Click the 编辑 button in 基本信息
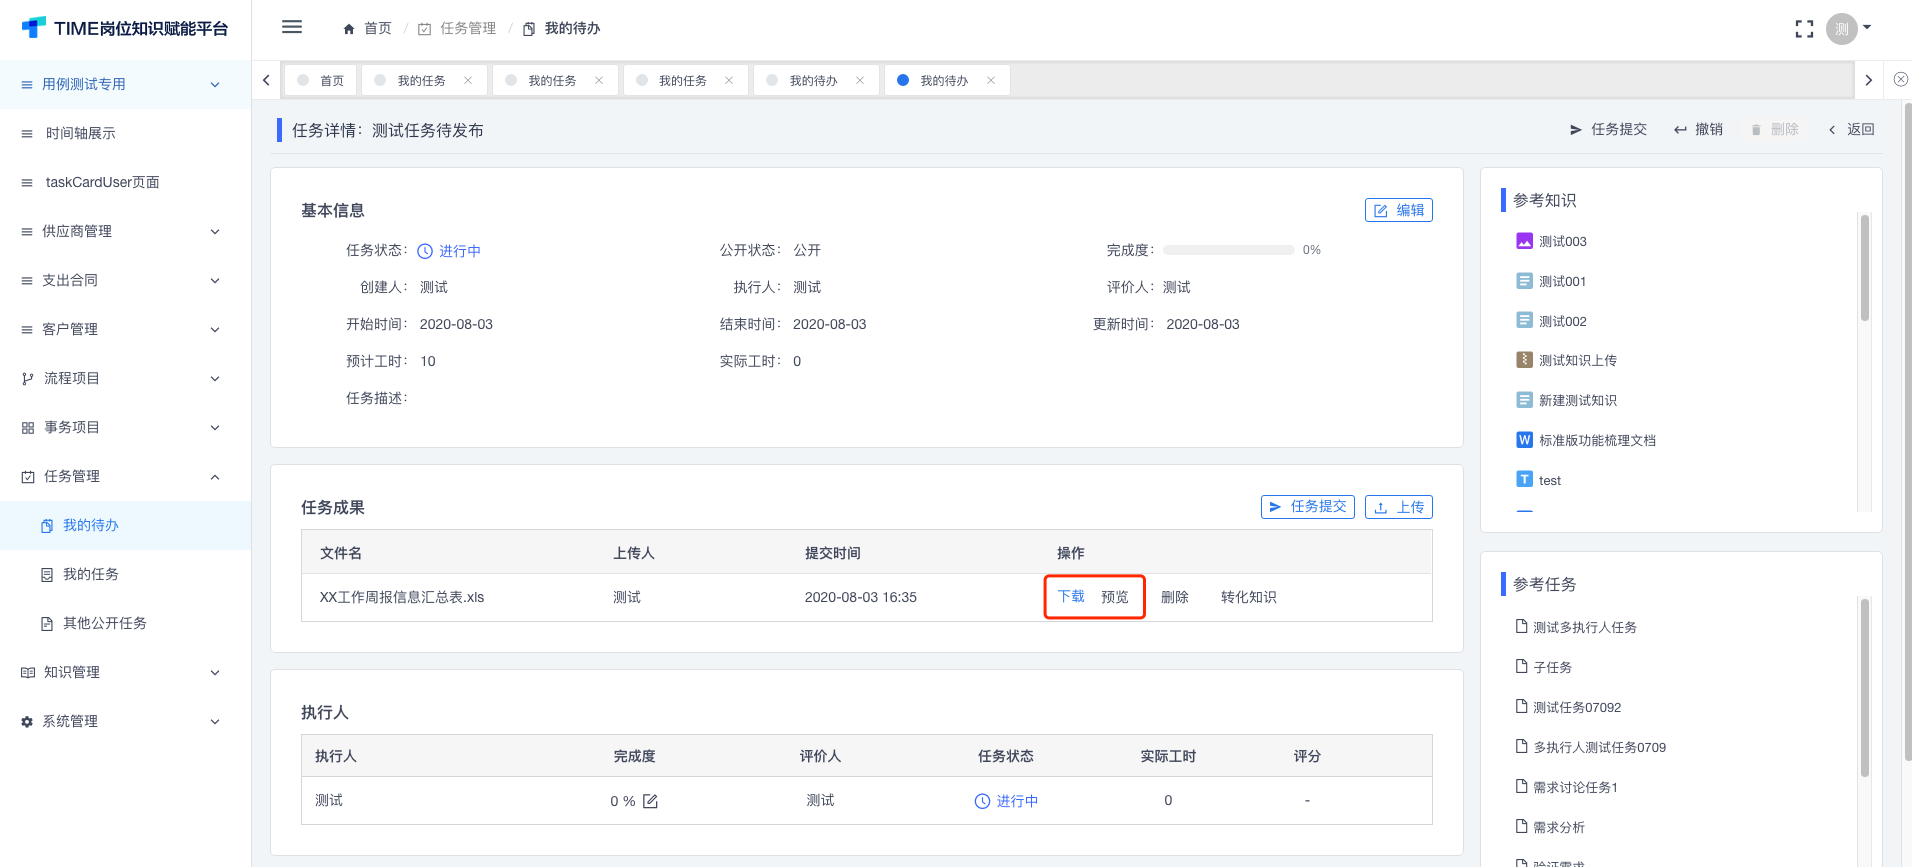Image resolution: width=1912 pixels, height=867 pixels. [x=1398, y=210]
